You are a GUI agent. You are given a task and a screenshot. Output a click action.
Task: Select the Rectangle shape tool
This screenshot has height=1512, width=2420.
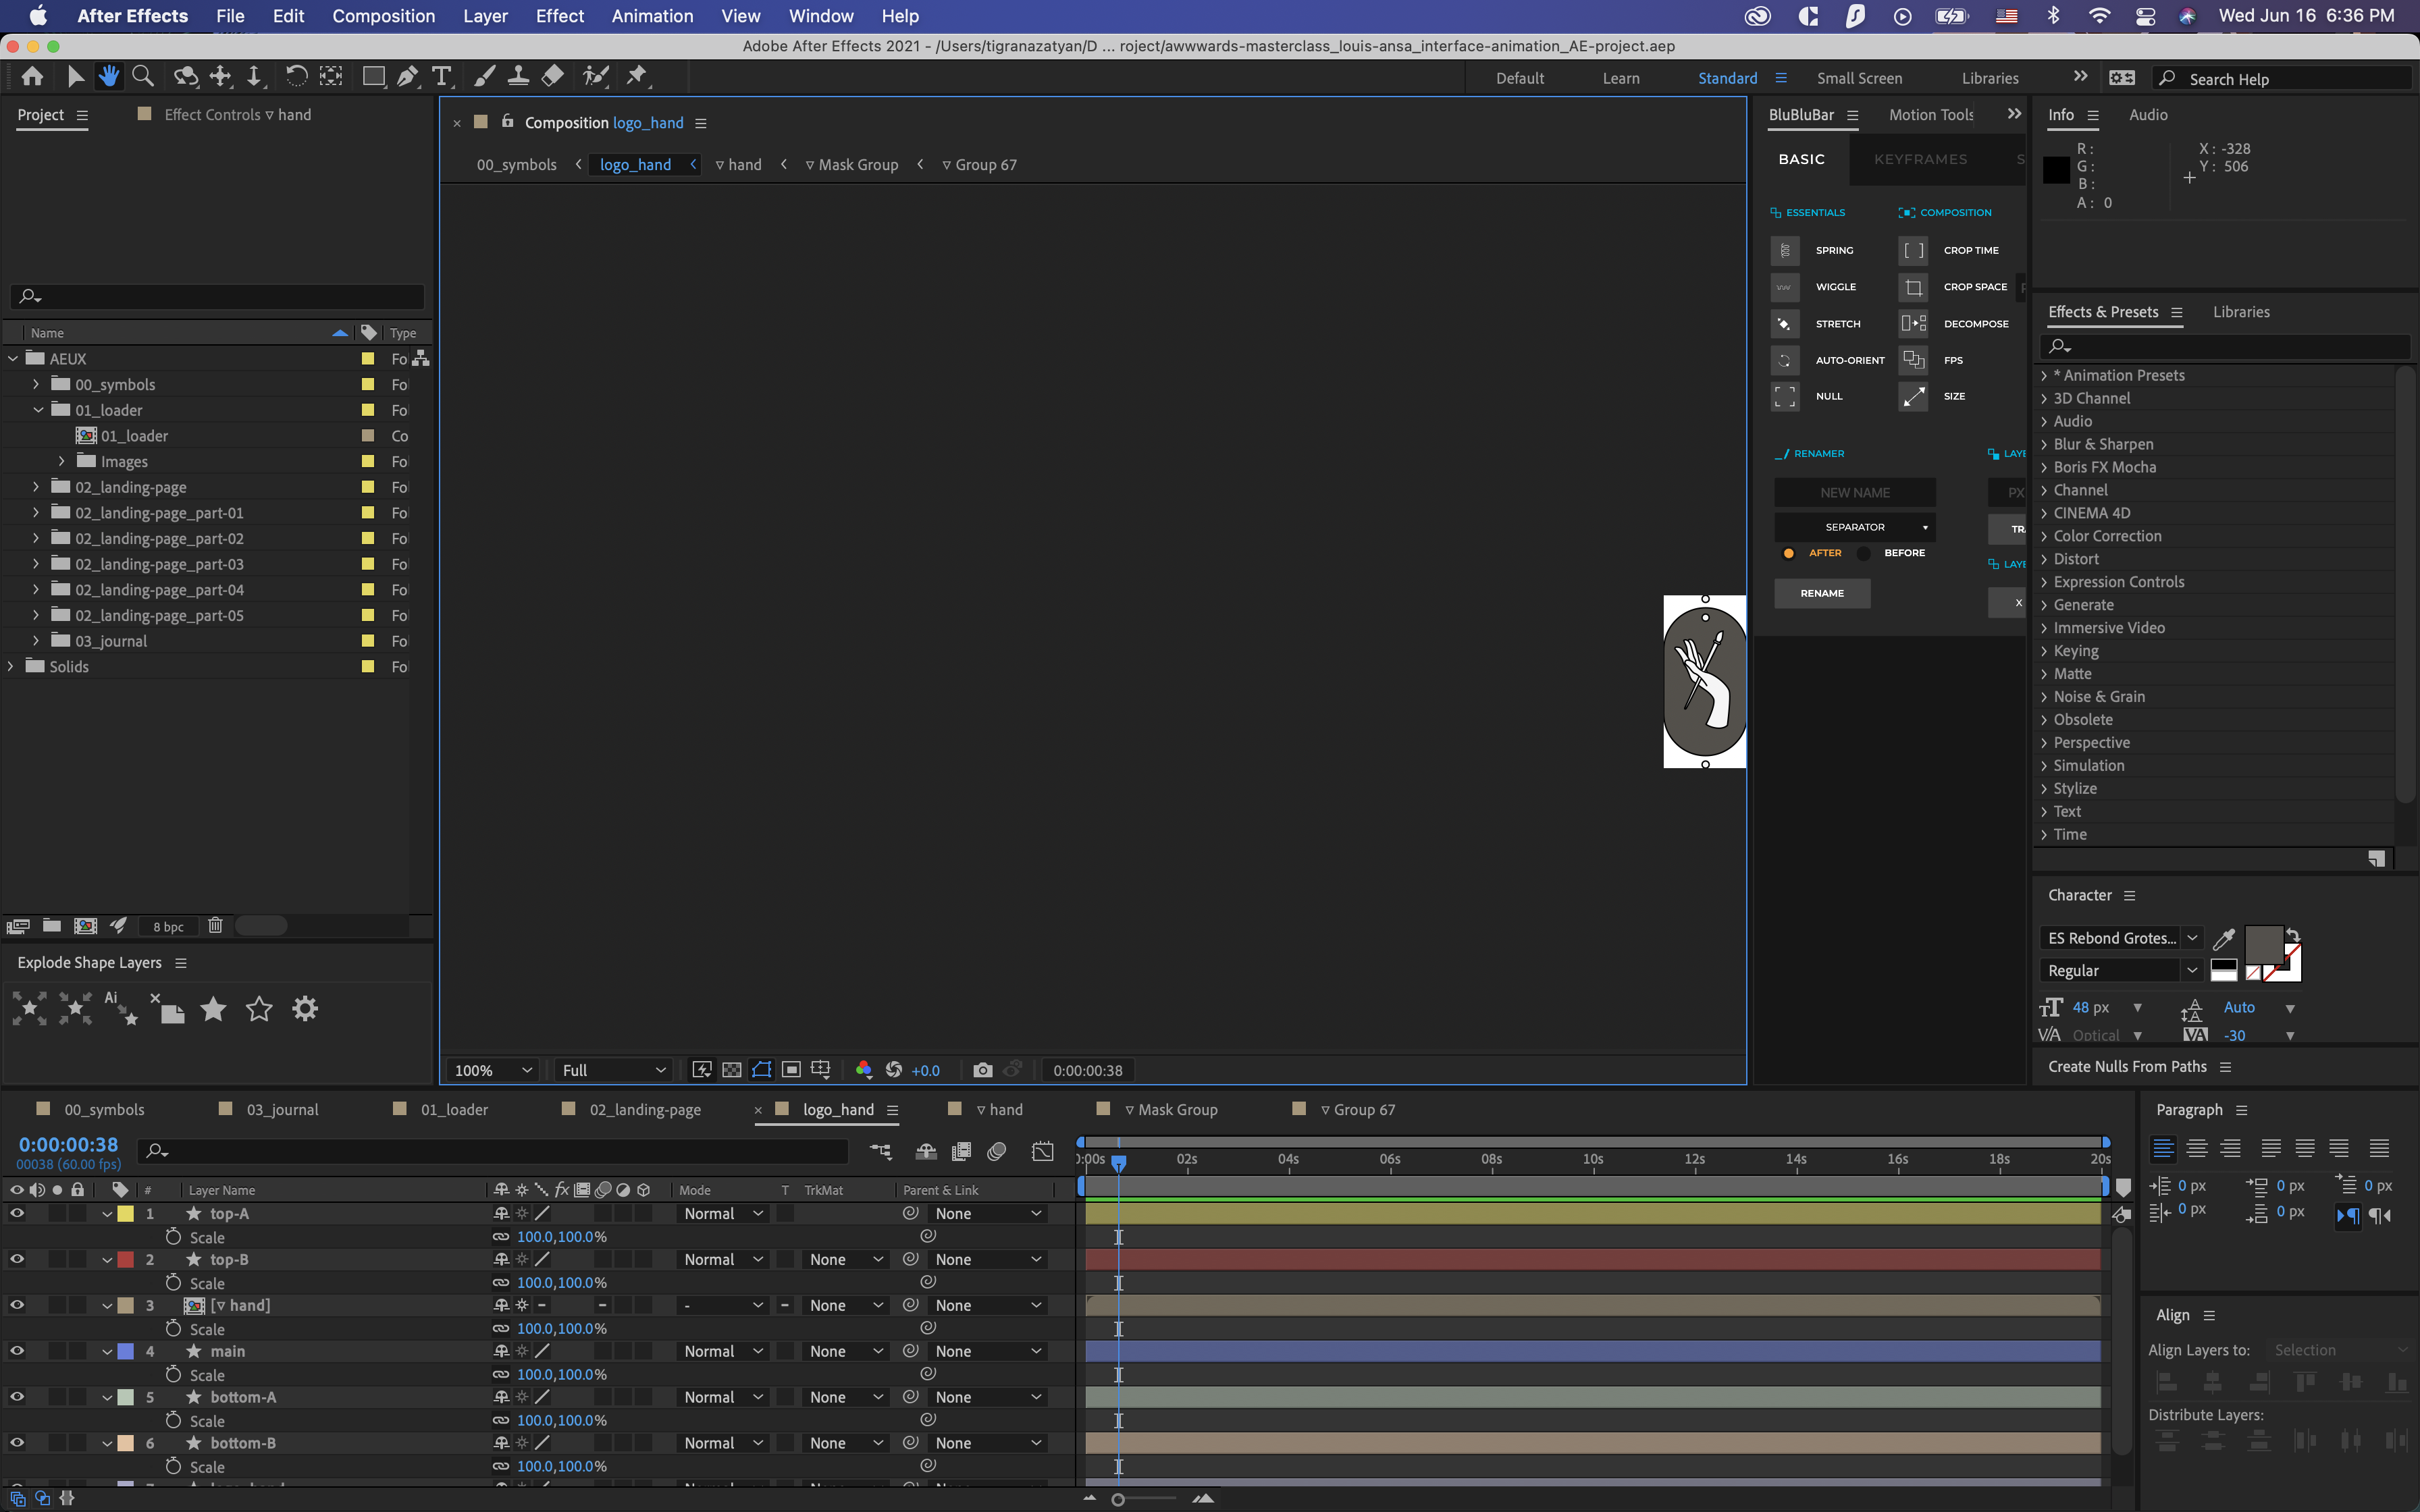pos(374,76)
